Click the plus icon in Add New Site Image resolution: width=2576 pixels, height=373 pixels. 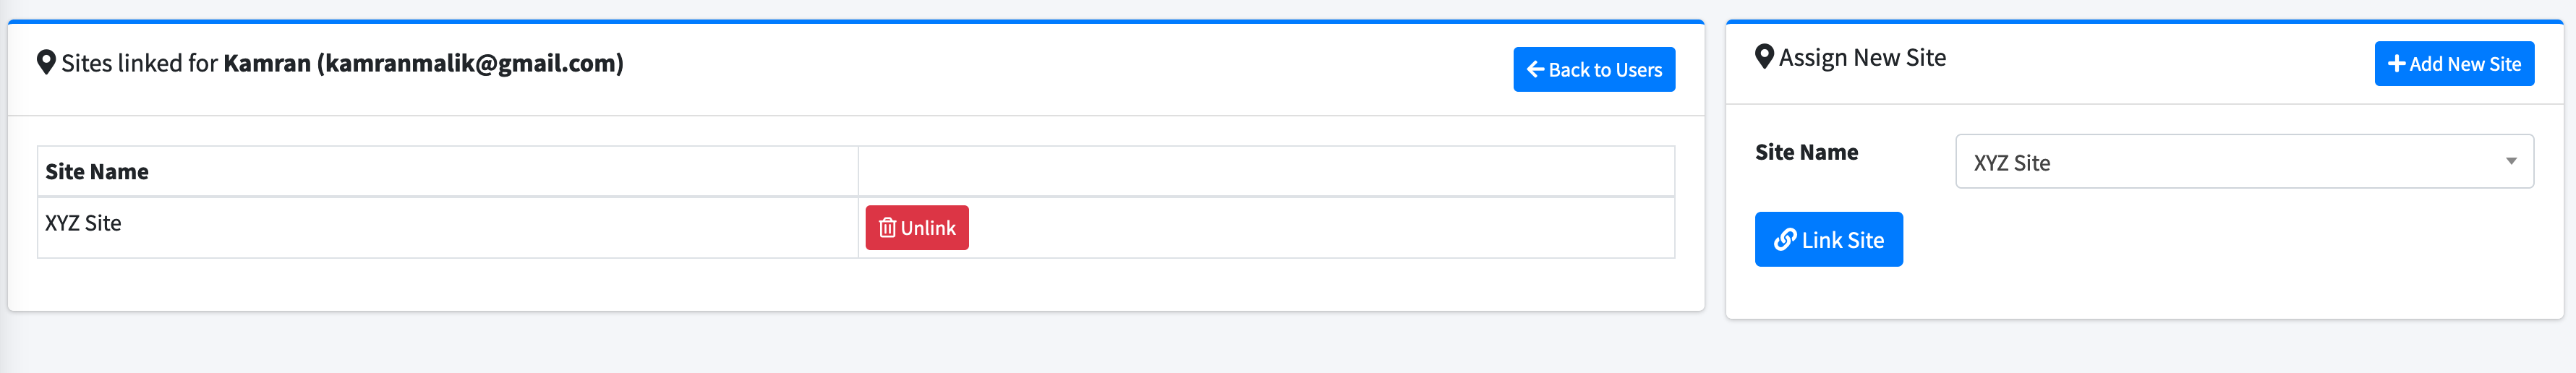(x=2396, y=64)
